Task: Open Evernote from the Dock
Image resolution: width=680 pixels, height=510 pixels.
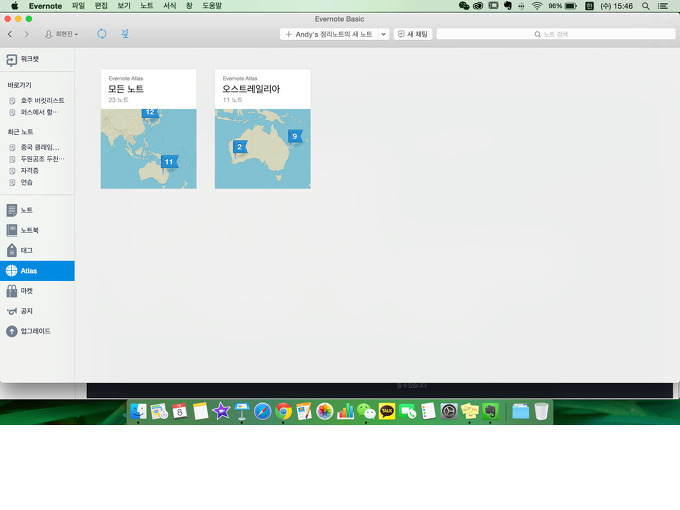Action: pos(490,411)
